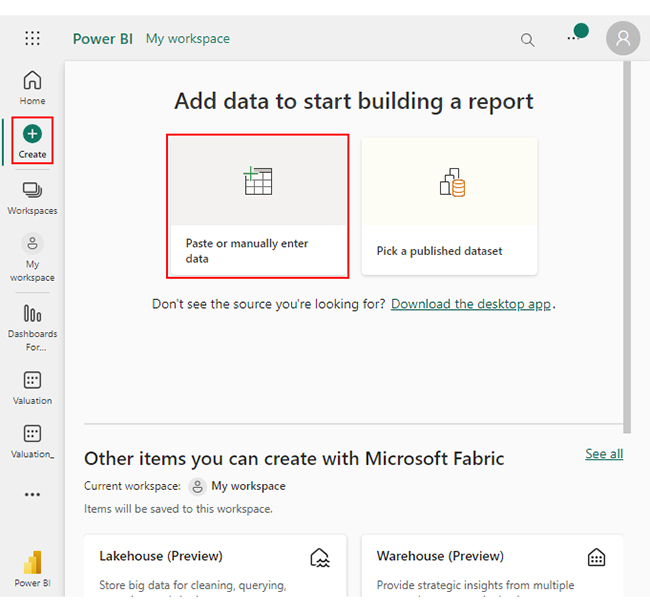
Task: Click the Power BI title link
Action: point(103,39)
